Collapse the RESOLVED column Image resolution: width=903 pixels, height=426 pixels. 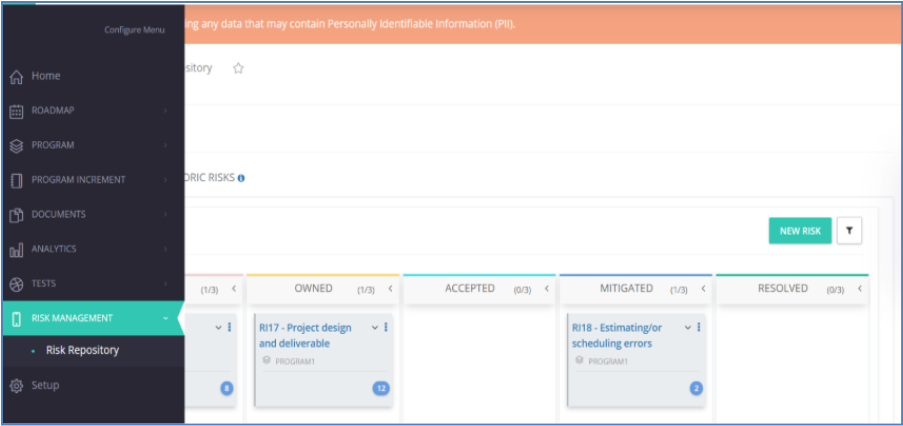coord(859,288)
